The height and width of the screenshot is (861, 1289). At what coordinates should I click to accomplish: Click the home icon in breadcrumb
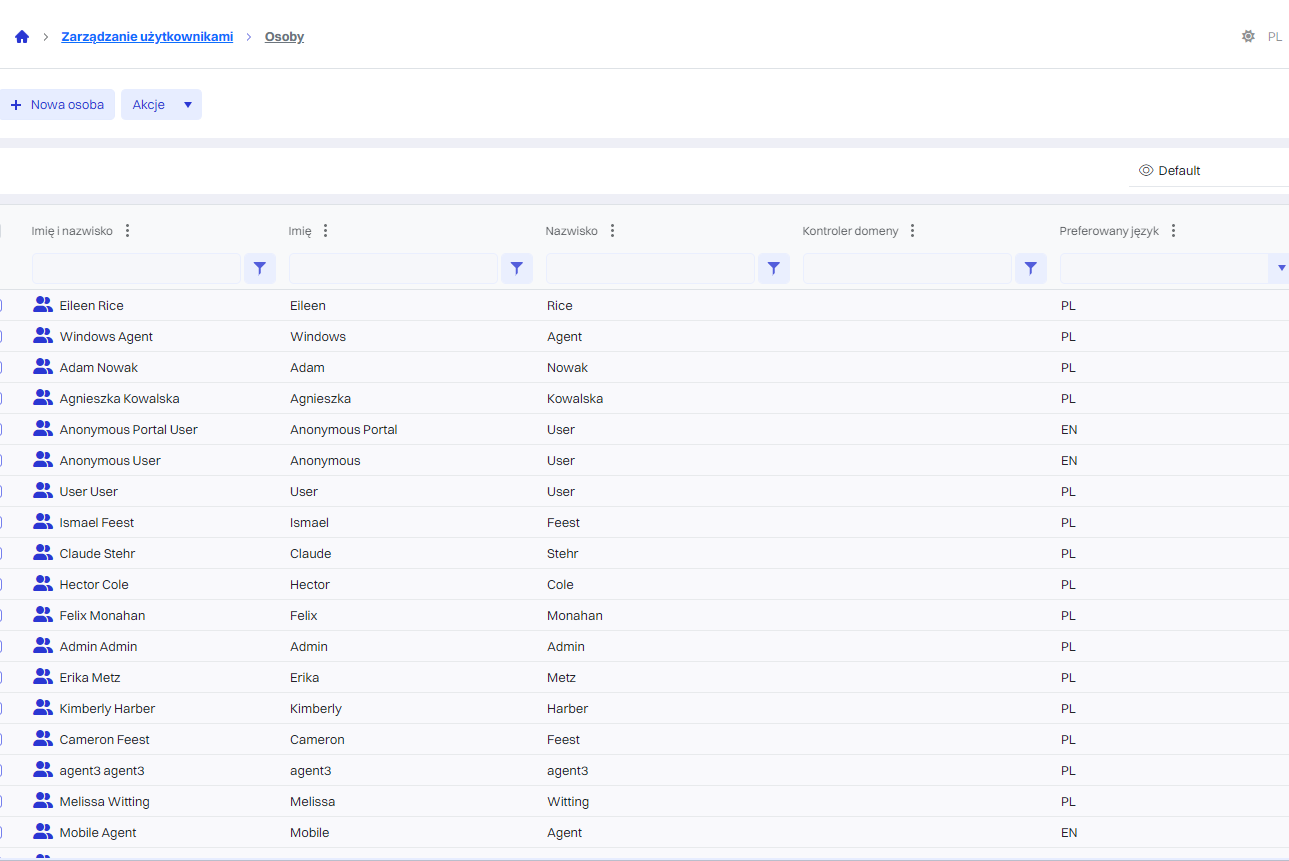[x=22, y=37]
